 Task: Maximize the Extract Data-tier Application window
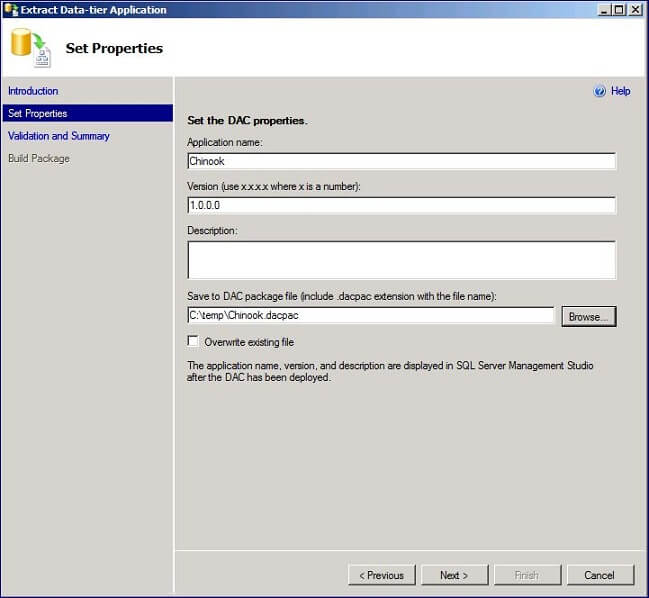[619, 10]
